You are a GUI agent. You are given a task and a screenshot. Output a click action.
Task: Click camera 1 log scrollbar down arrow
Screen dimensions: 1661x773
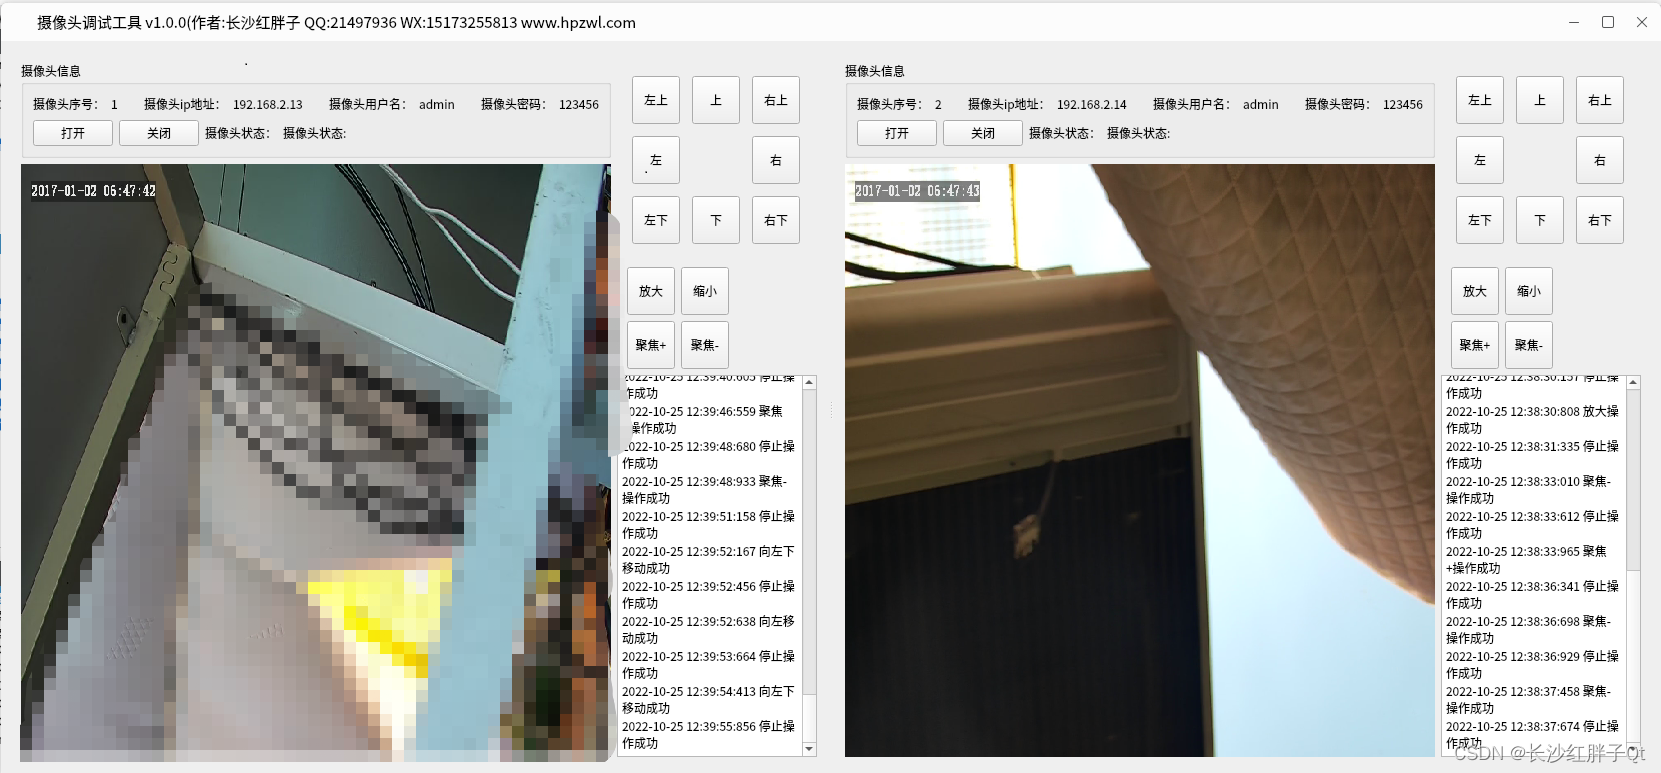pos(810,749)
